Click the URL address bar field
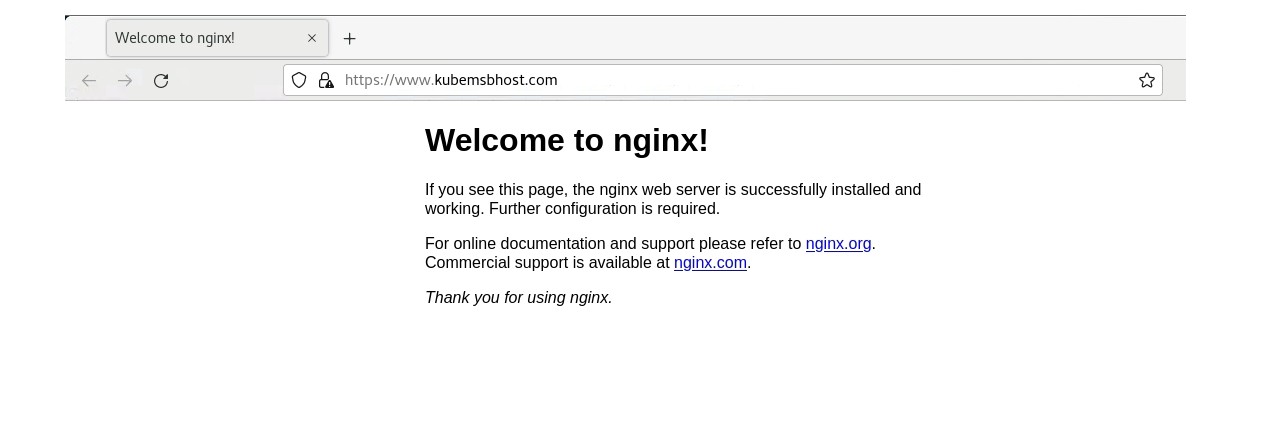1270x424 pixels. [x=722, y=80]
